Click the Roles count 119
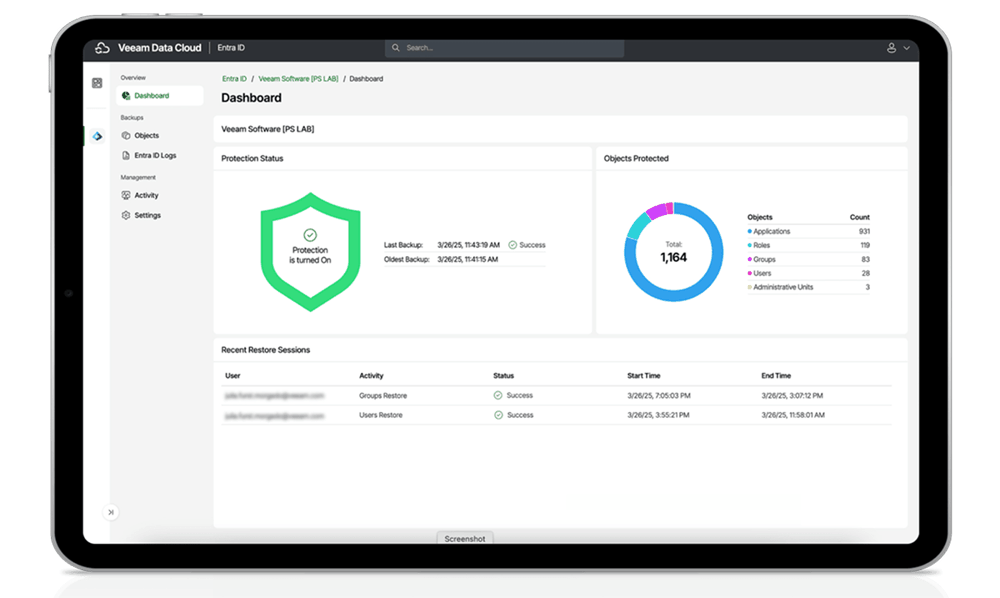 coord(865,245)
